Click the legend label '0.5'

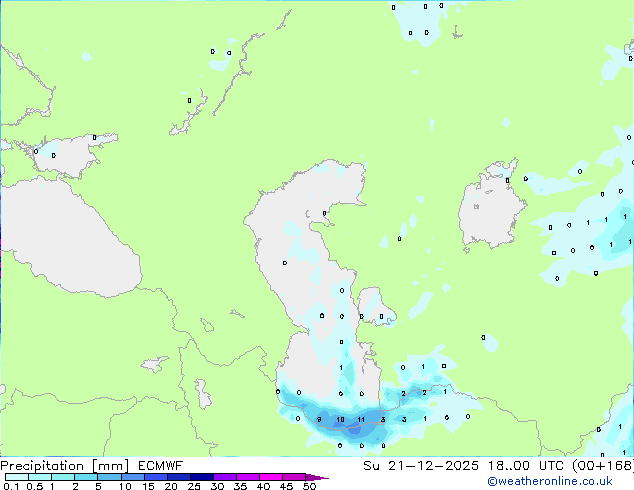click(35, 486)
